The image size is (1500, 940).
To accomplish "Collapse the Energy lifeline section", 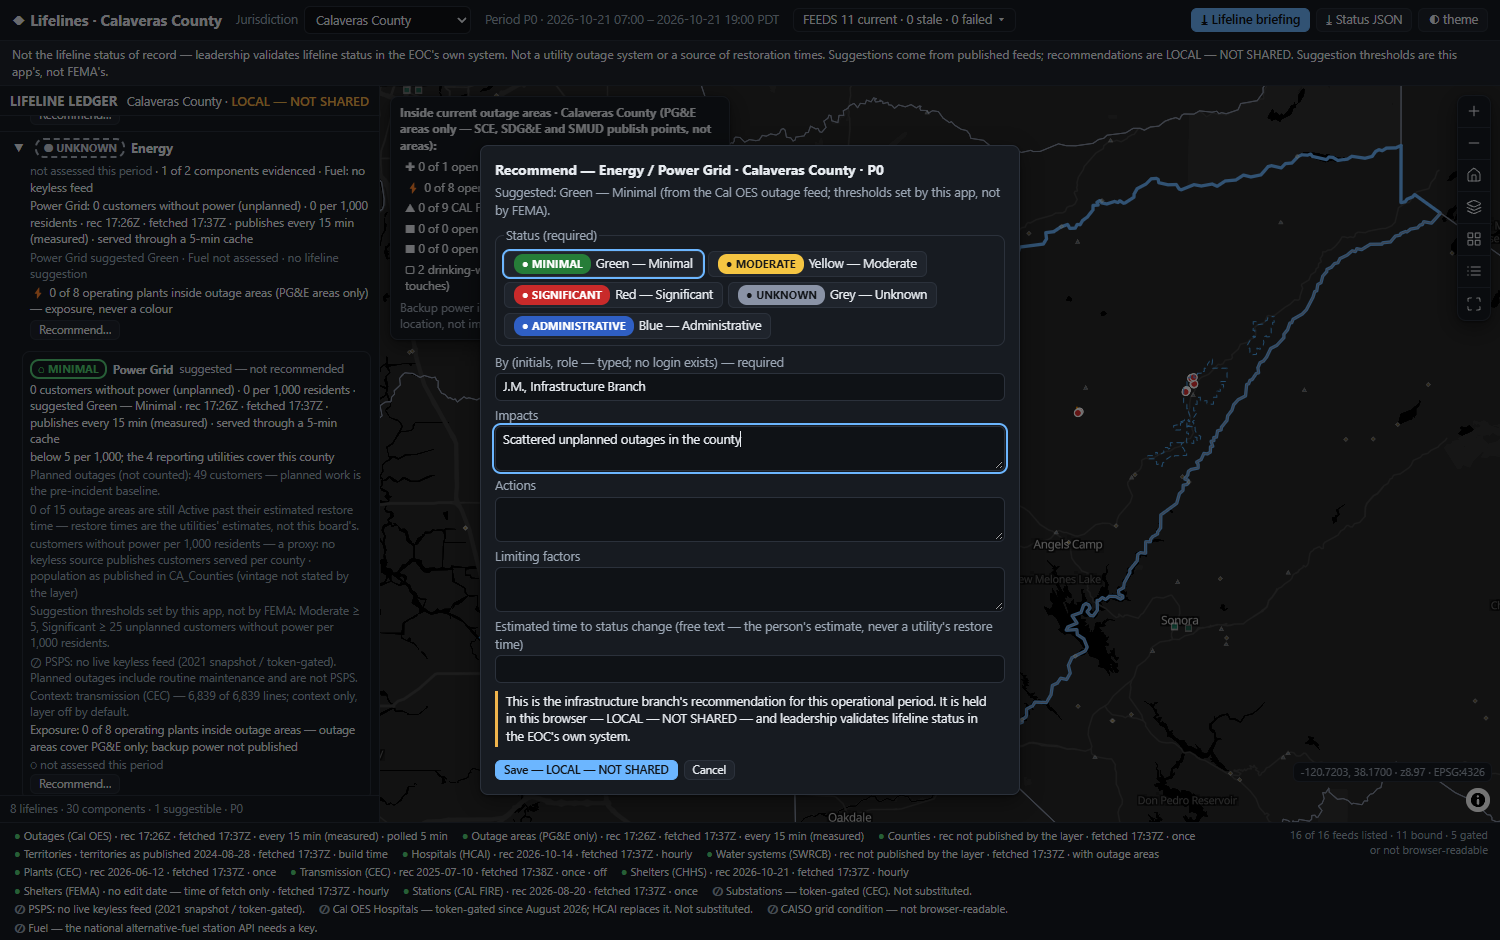I will pyautogui.click(x=19, y=148).
